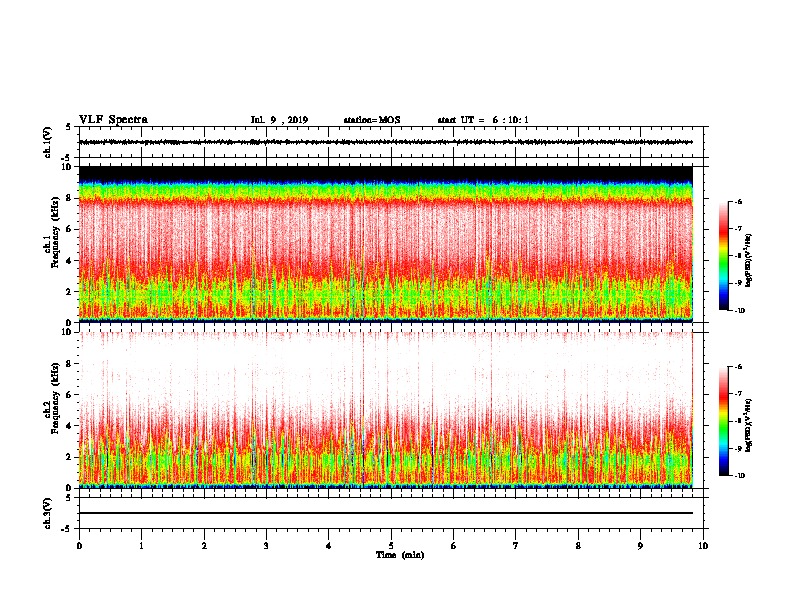This screenshot has width=792, height=612.
Task: Click the "start UT = 6:10:1" text
Action: coord(483,120)
